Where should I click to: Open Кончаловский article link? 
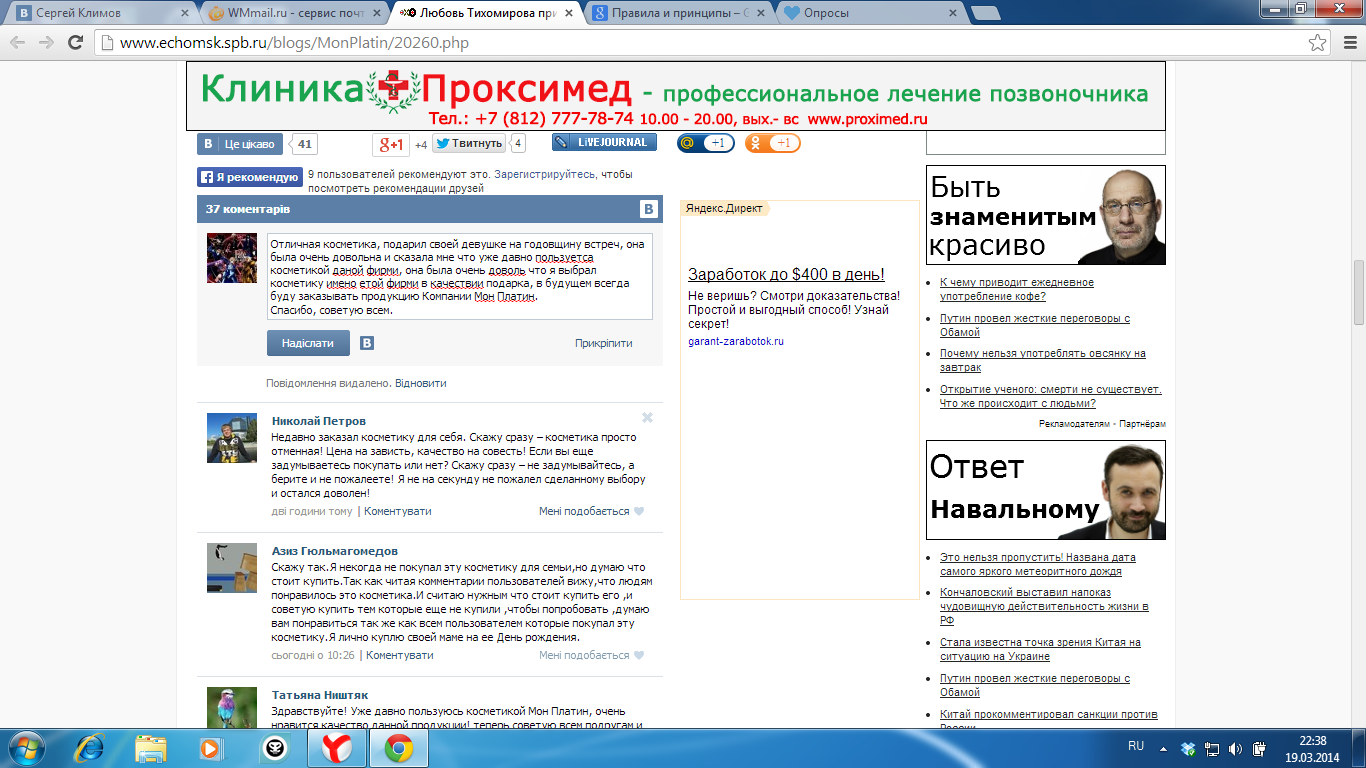pos(1044,606)
